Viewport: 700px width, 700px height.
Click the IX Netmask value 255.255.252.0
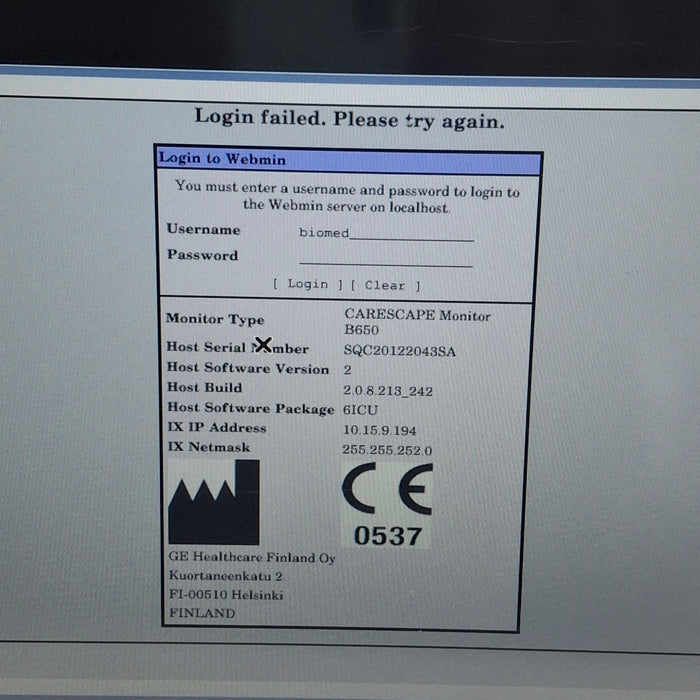point(387,450)
